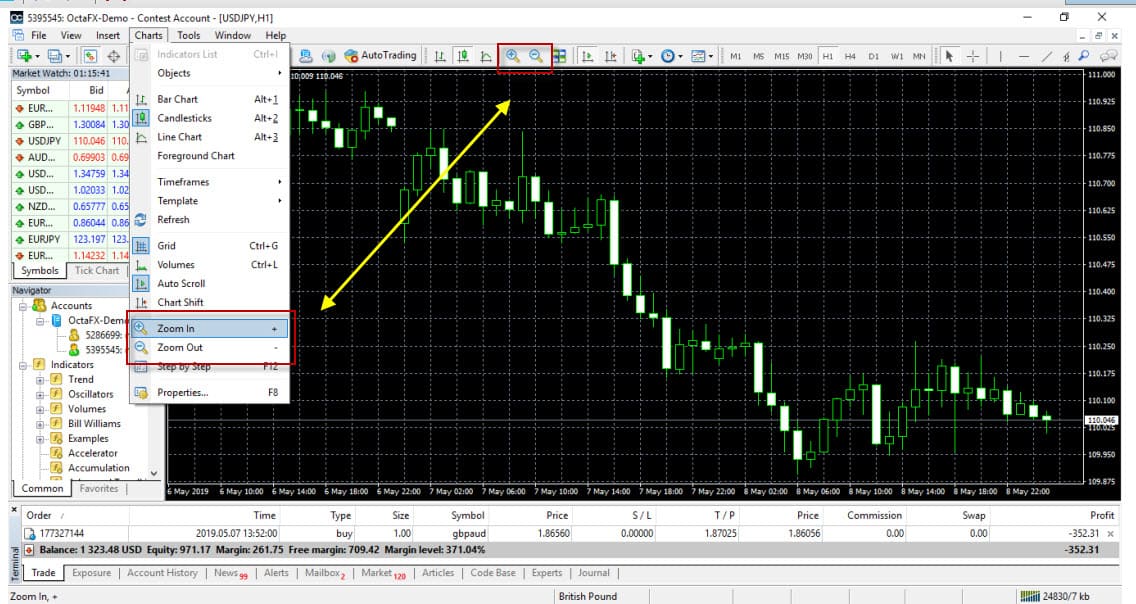The image size is (1136, 604).
Task: Click the Zoom Out magnifier in toolbar
Action: pos(537,56)
